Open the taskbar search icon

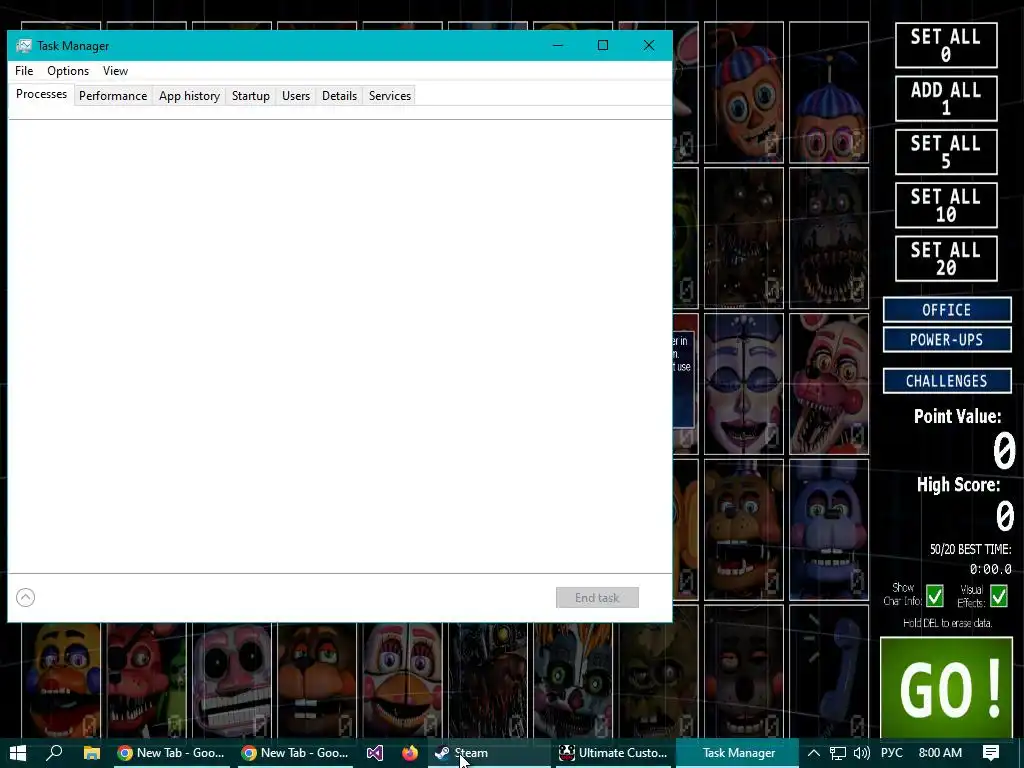click(x=55, y=753)
